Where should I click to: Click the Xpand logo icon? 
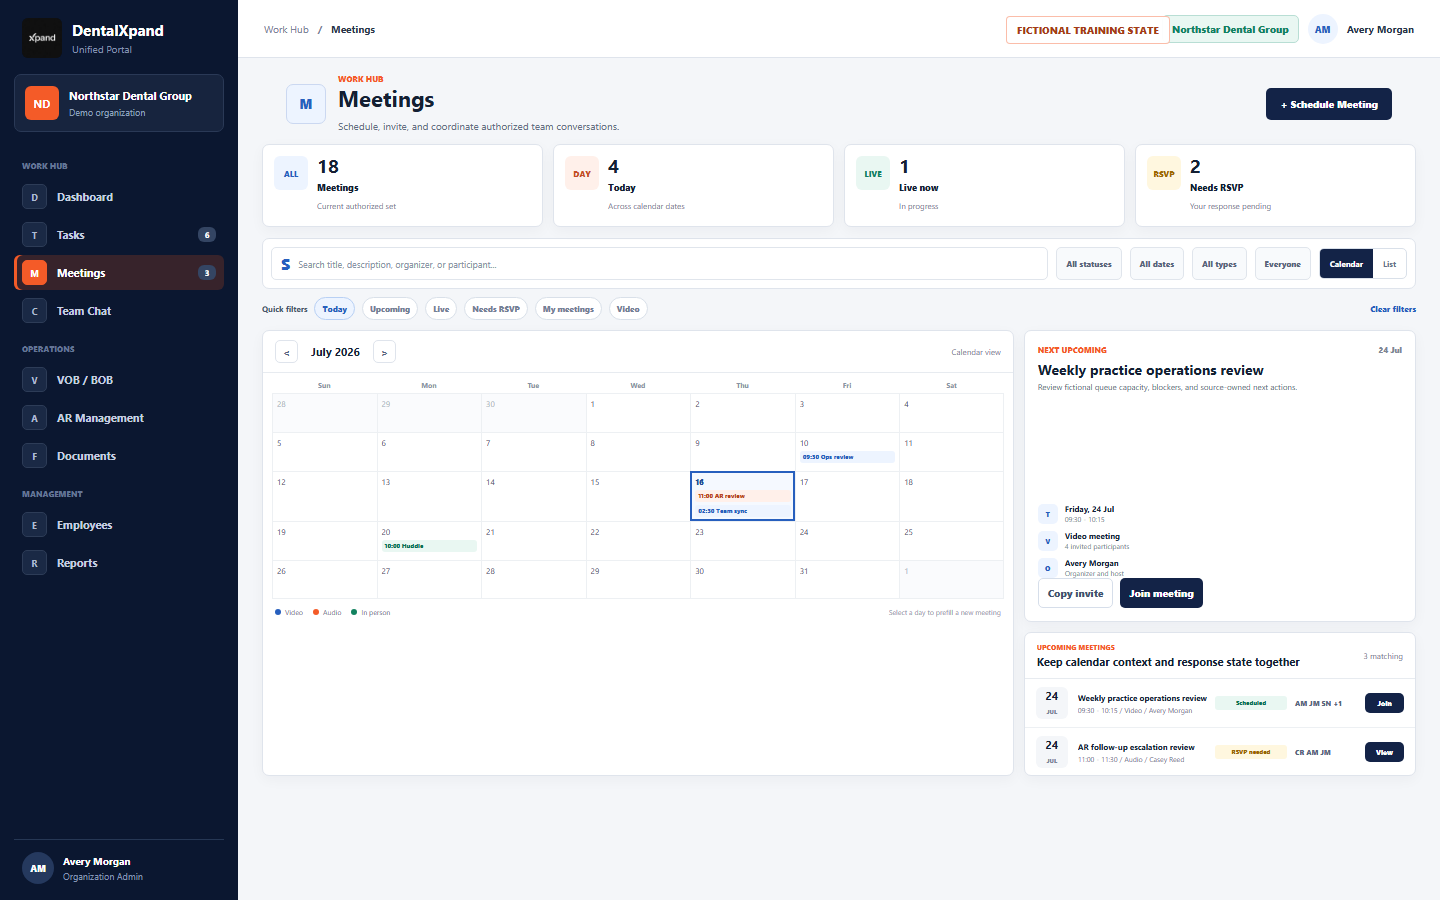(42, 38)
